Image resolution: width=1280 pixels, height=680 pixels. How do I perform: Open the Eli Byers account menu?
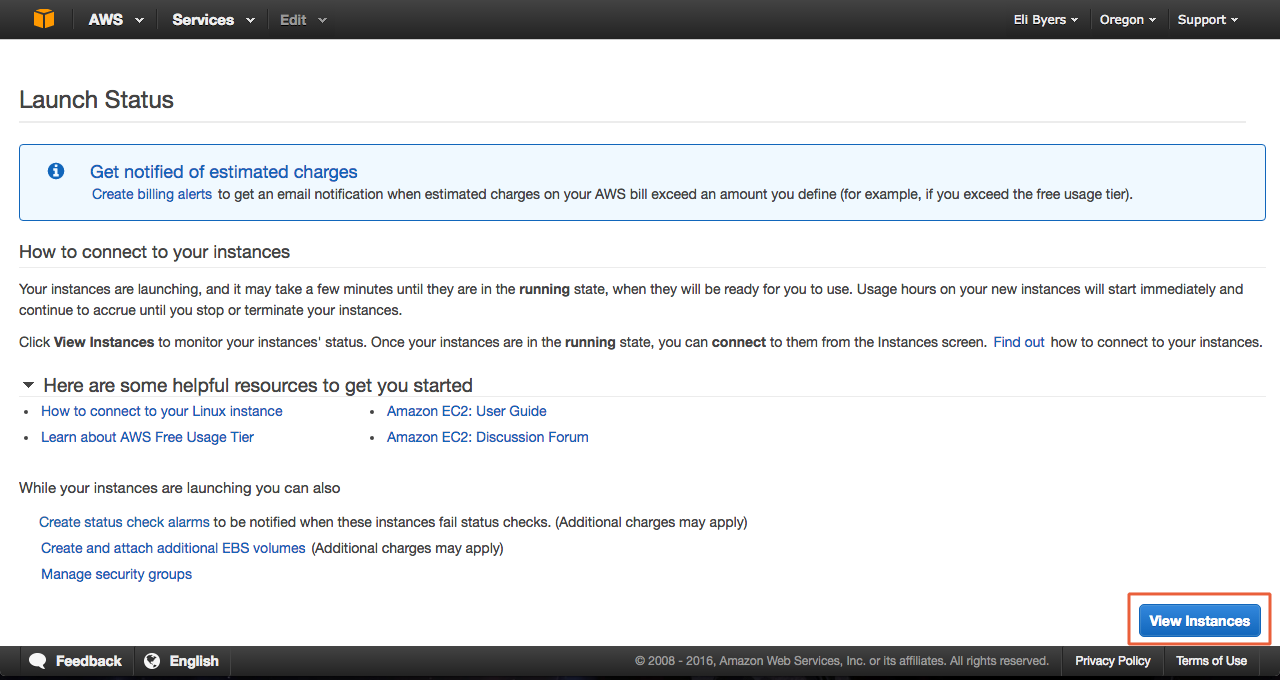tap(1046, 20)
